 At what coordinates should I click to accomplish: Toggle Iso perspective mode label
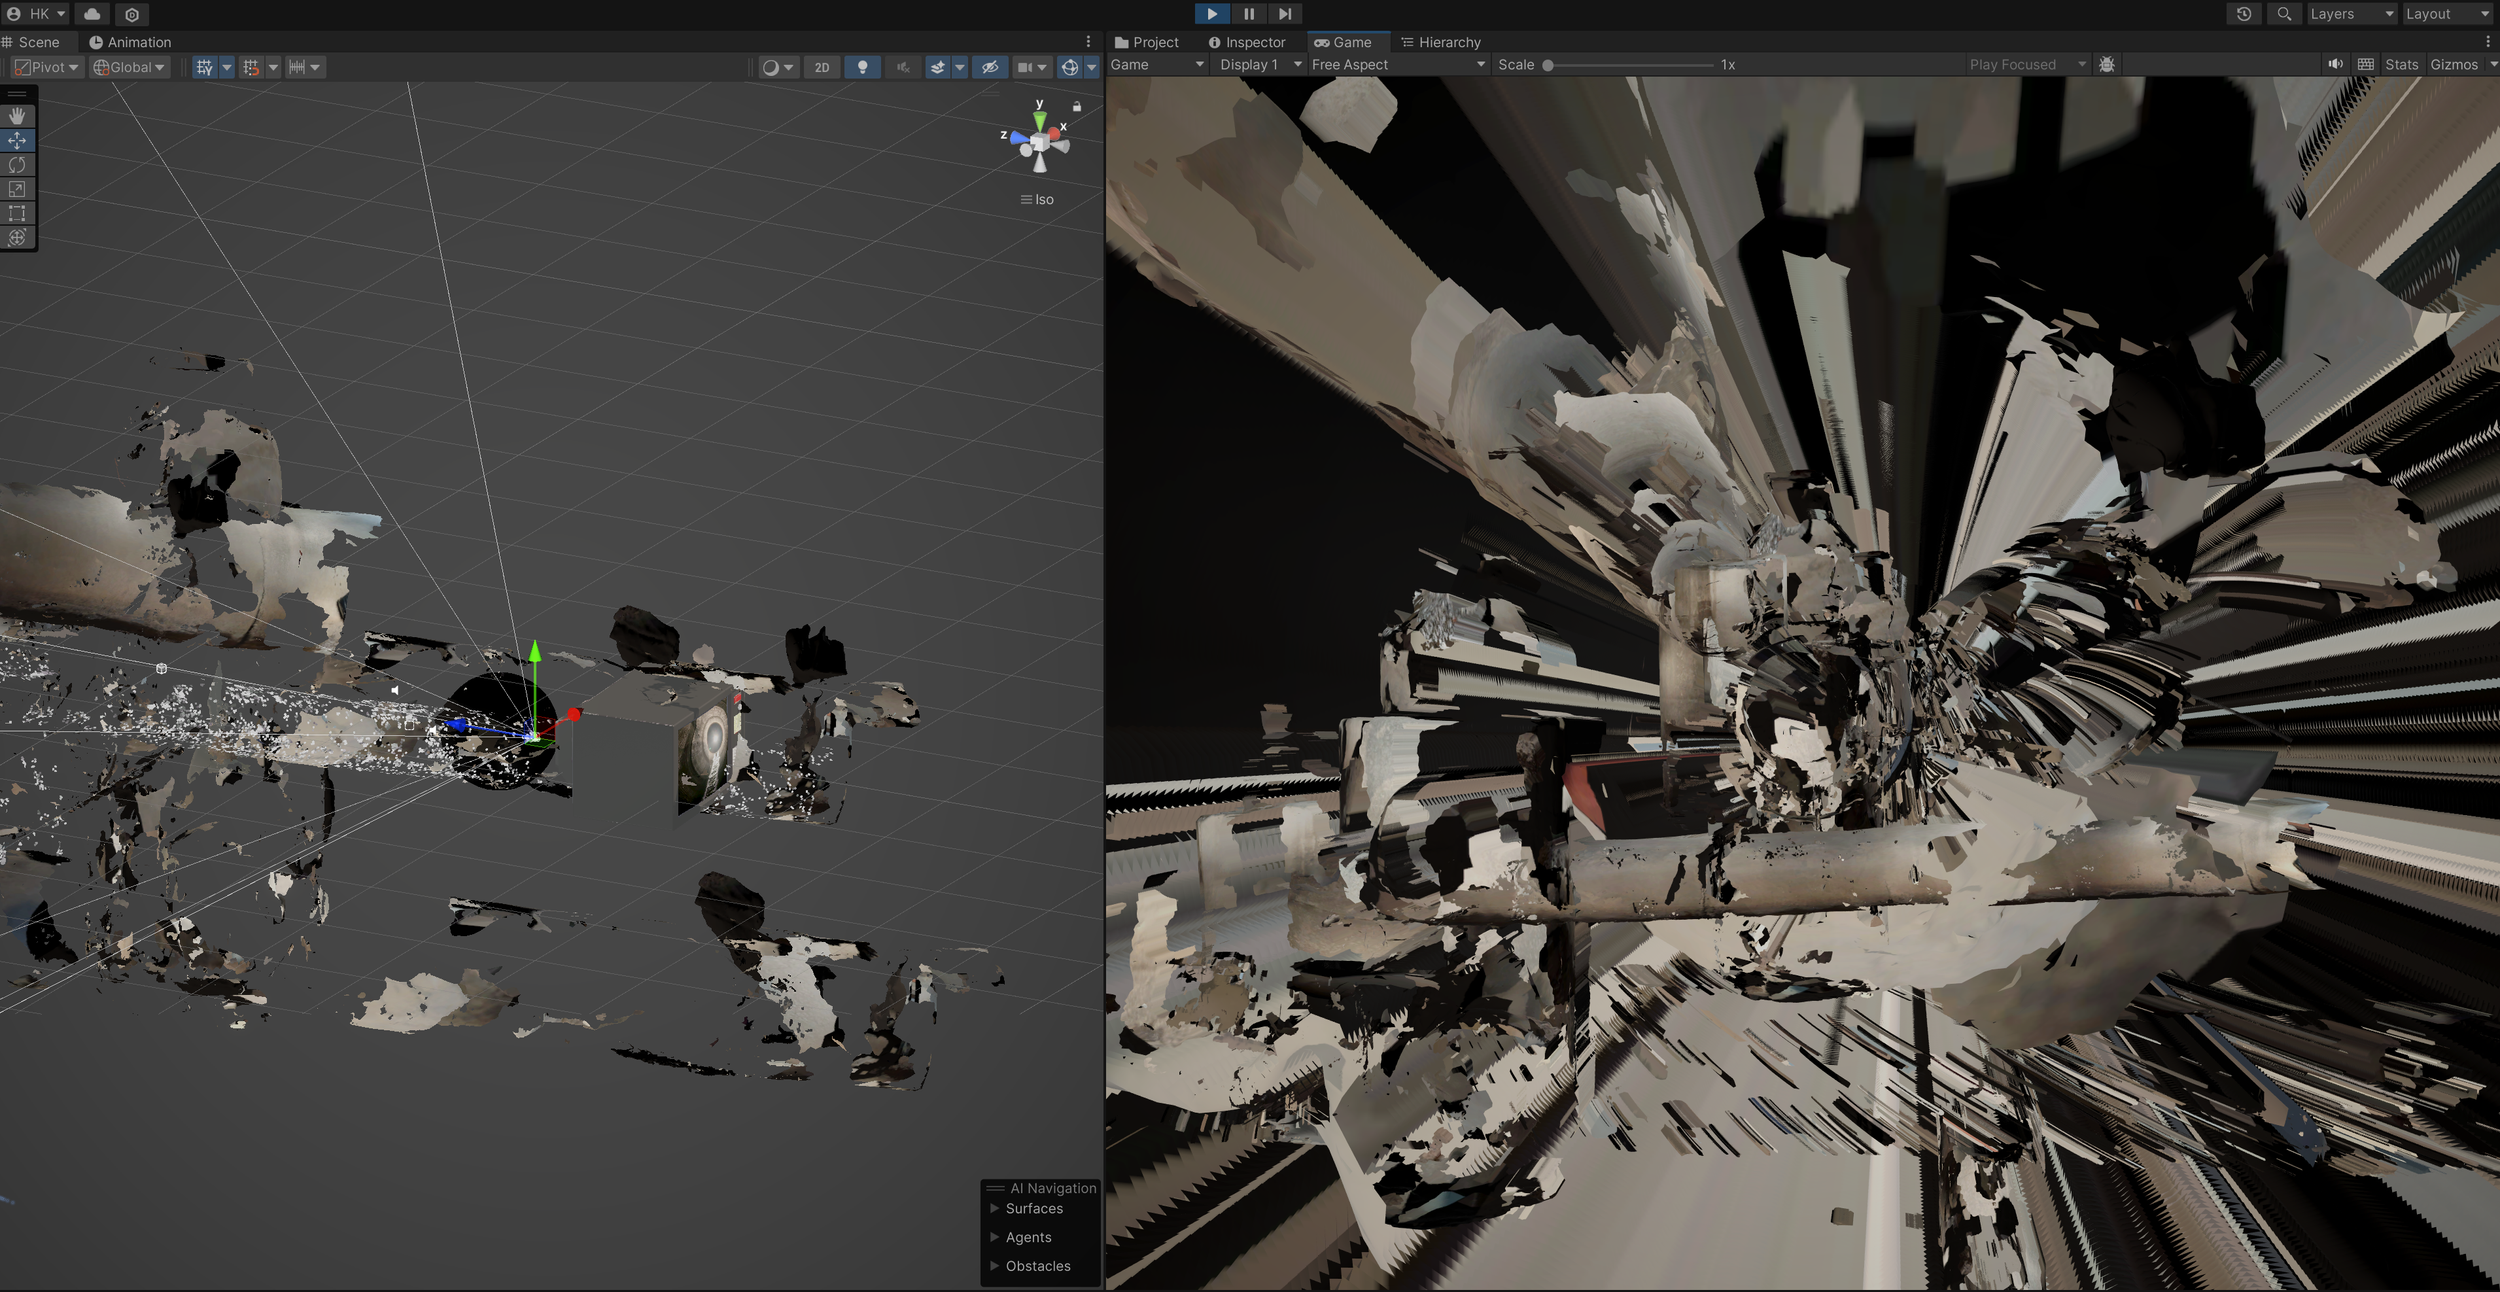click(1038, 199)
